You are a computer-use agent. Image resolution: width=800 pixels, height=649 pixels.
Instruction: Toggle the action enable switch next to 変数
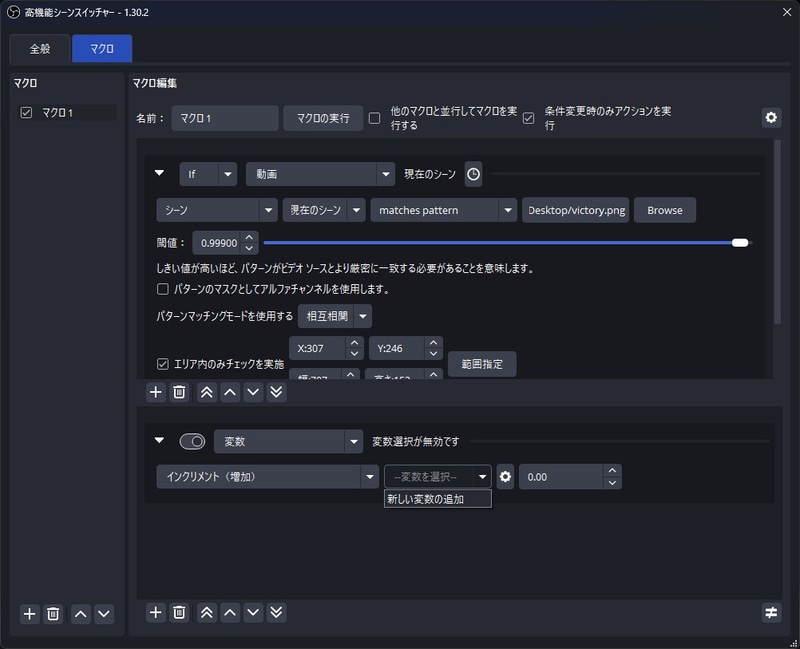(192, 441)
